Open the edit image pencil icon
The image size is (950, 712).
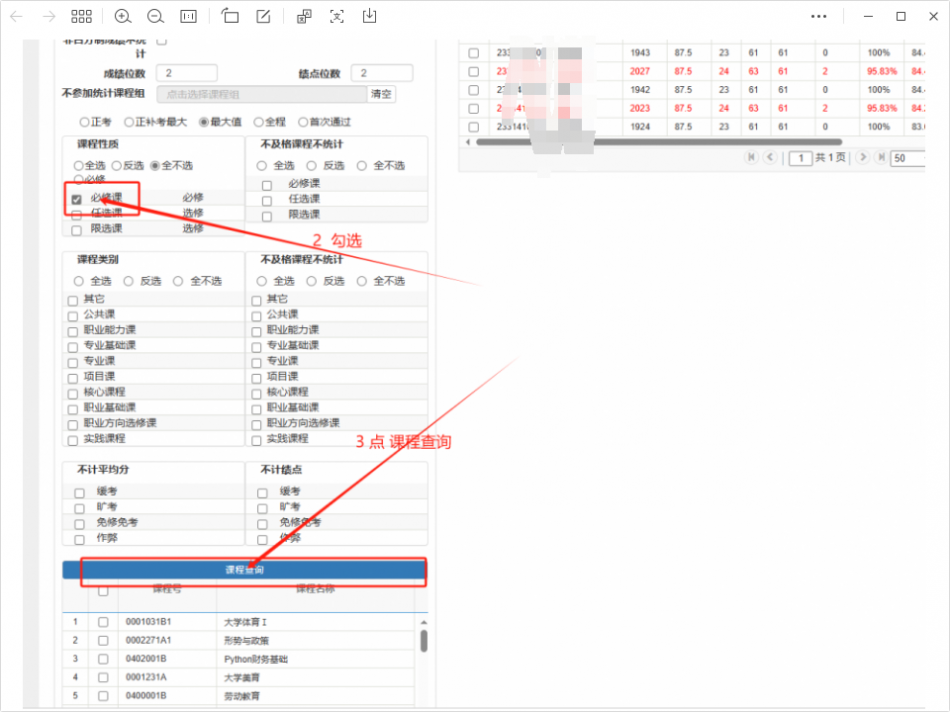pyautogui.click(x=263, y=16)
